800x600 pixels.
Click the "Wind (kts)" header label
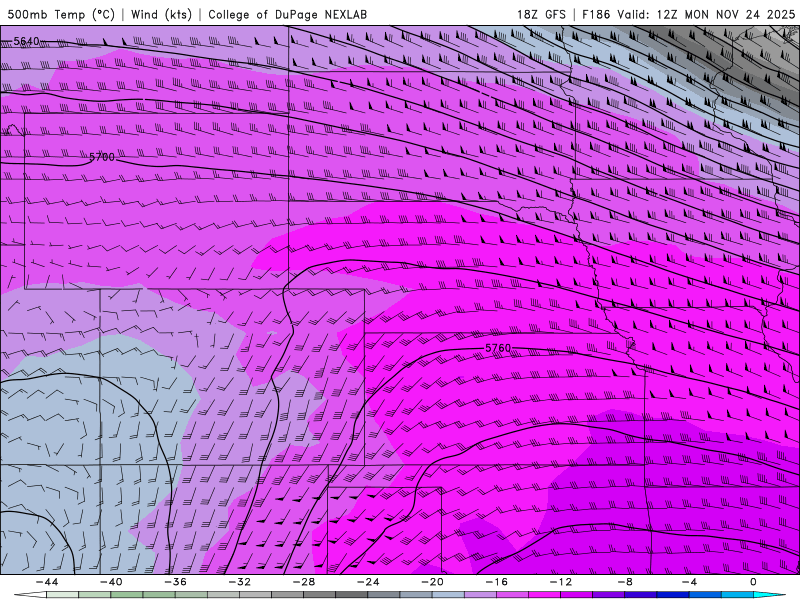161,14
